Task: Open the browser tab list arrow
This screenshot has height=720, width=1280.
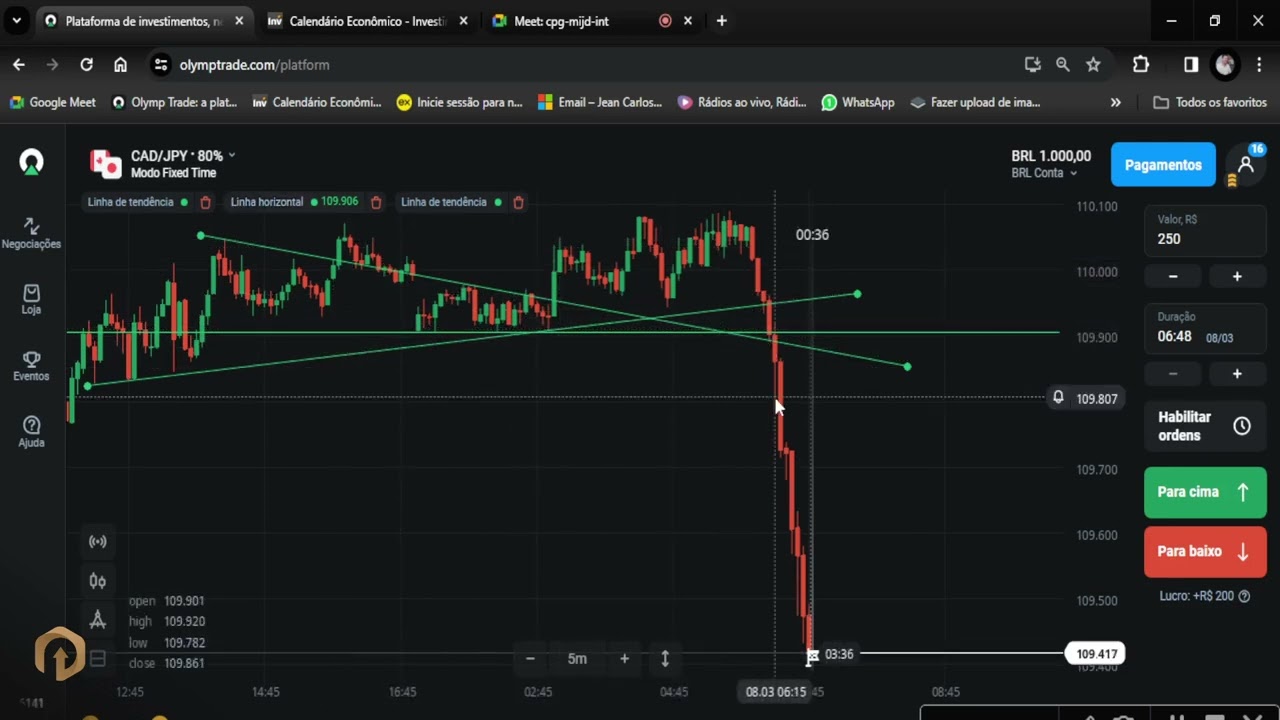Action: (x=16, y=21)
